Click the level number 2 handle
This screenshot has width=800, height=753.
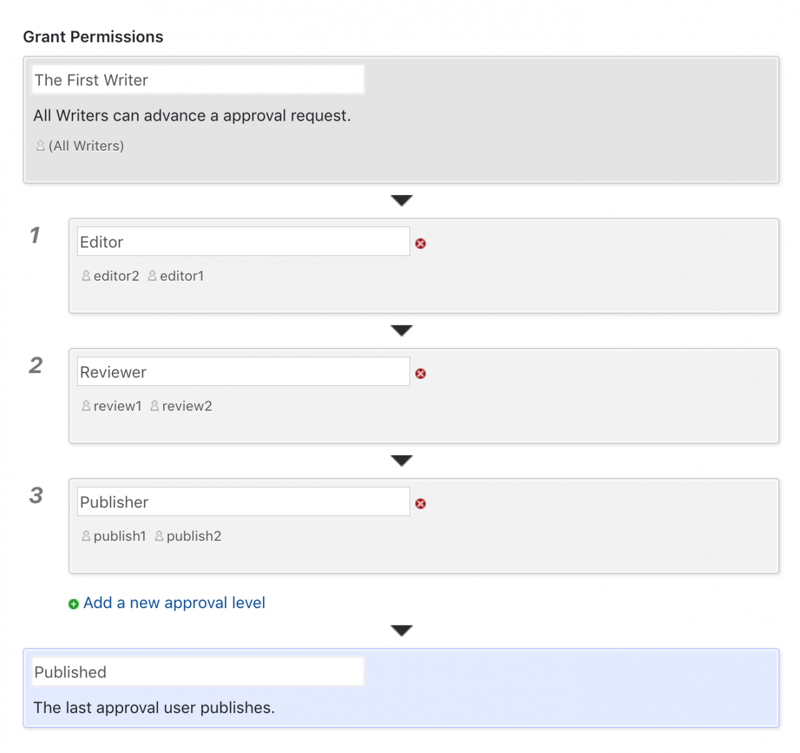click(36, 365)
